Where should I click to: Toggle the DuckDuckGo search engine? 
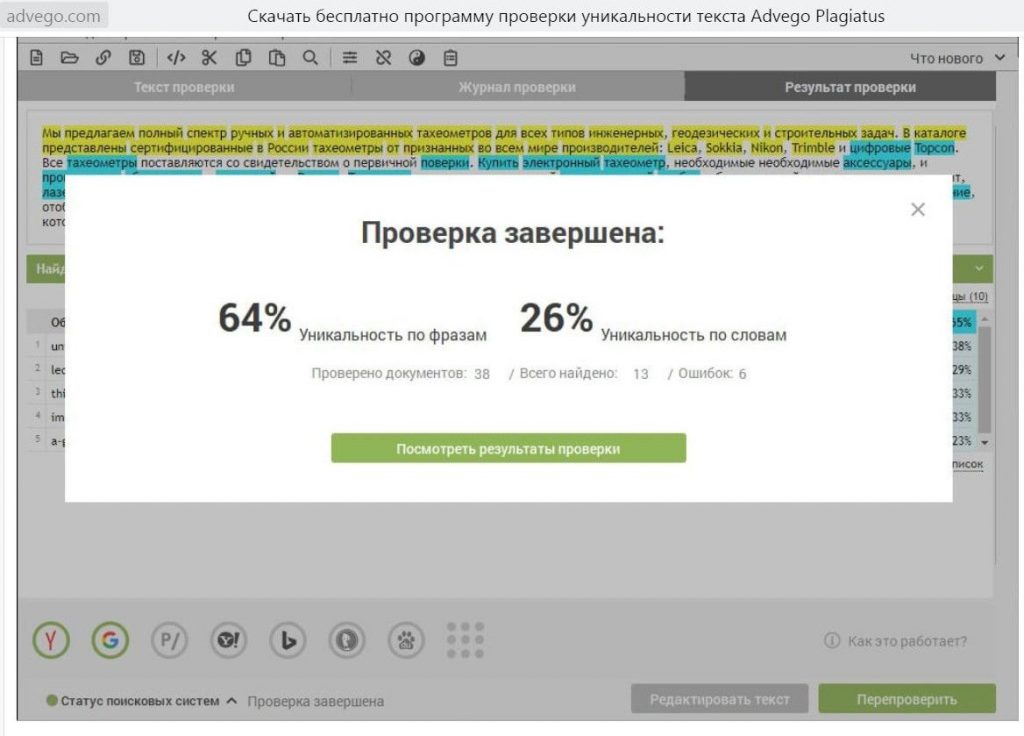click(347, 640)
